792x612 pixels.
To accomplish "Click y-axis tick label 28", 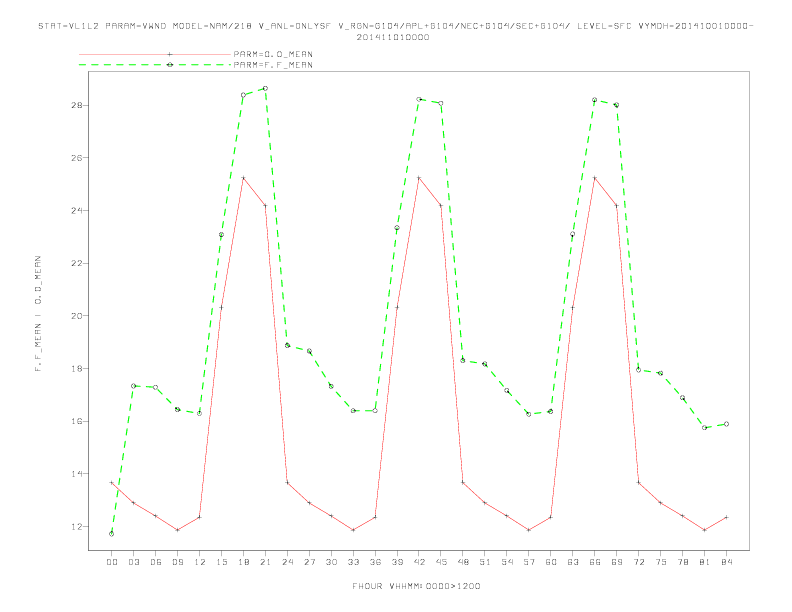I will (77, 106).
